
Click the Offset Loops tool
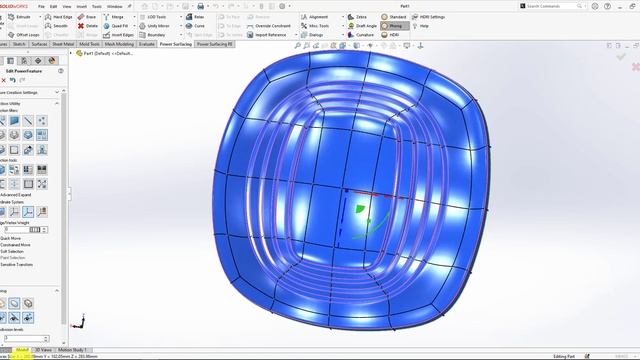tap(24, 35)
